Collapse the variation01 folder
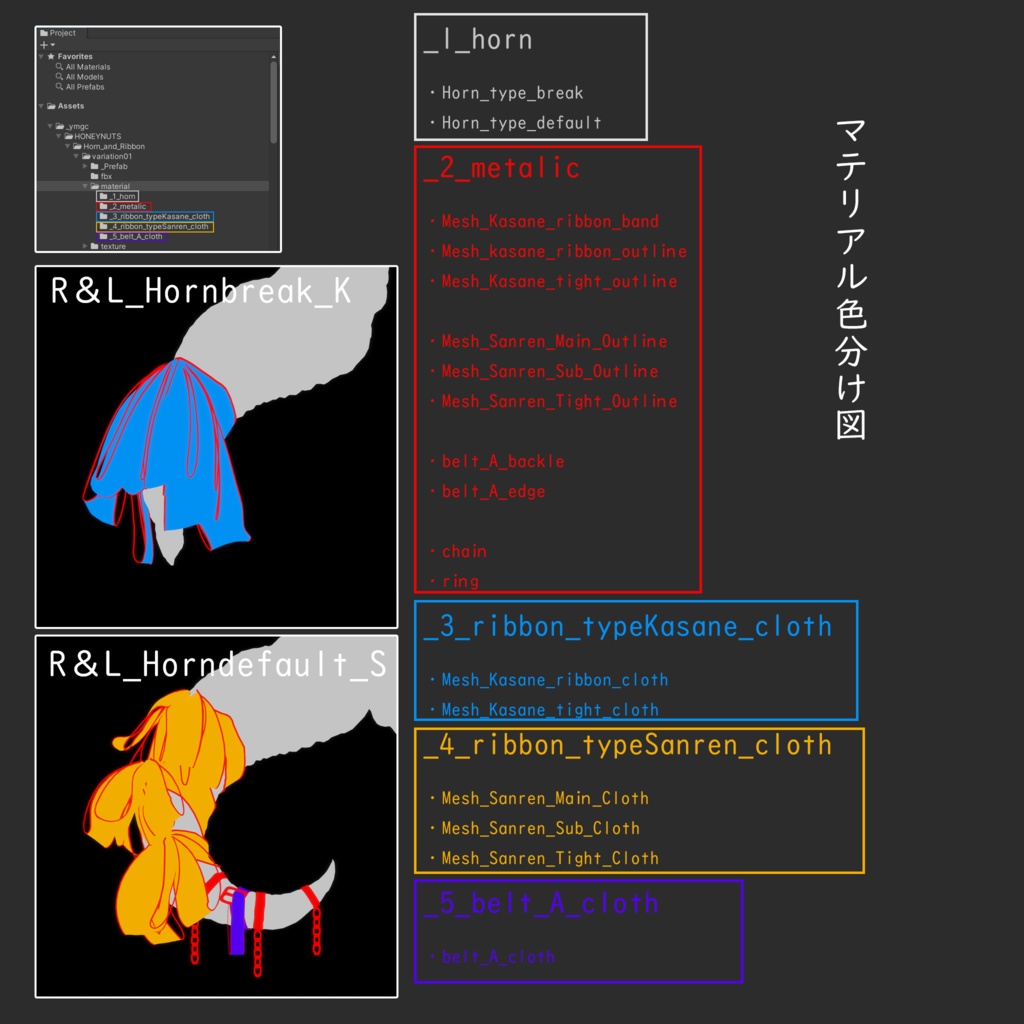The image size is (1024, 1024). point(76,156)
